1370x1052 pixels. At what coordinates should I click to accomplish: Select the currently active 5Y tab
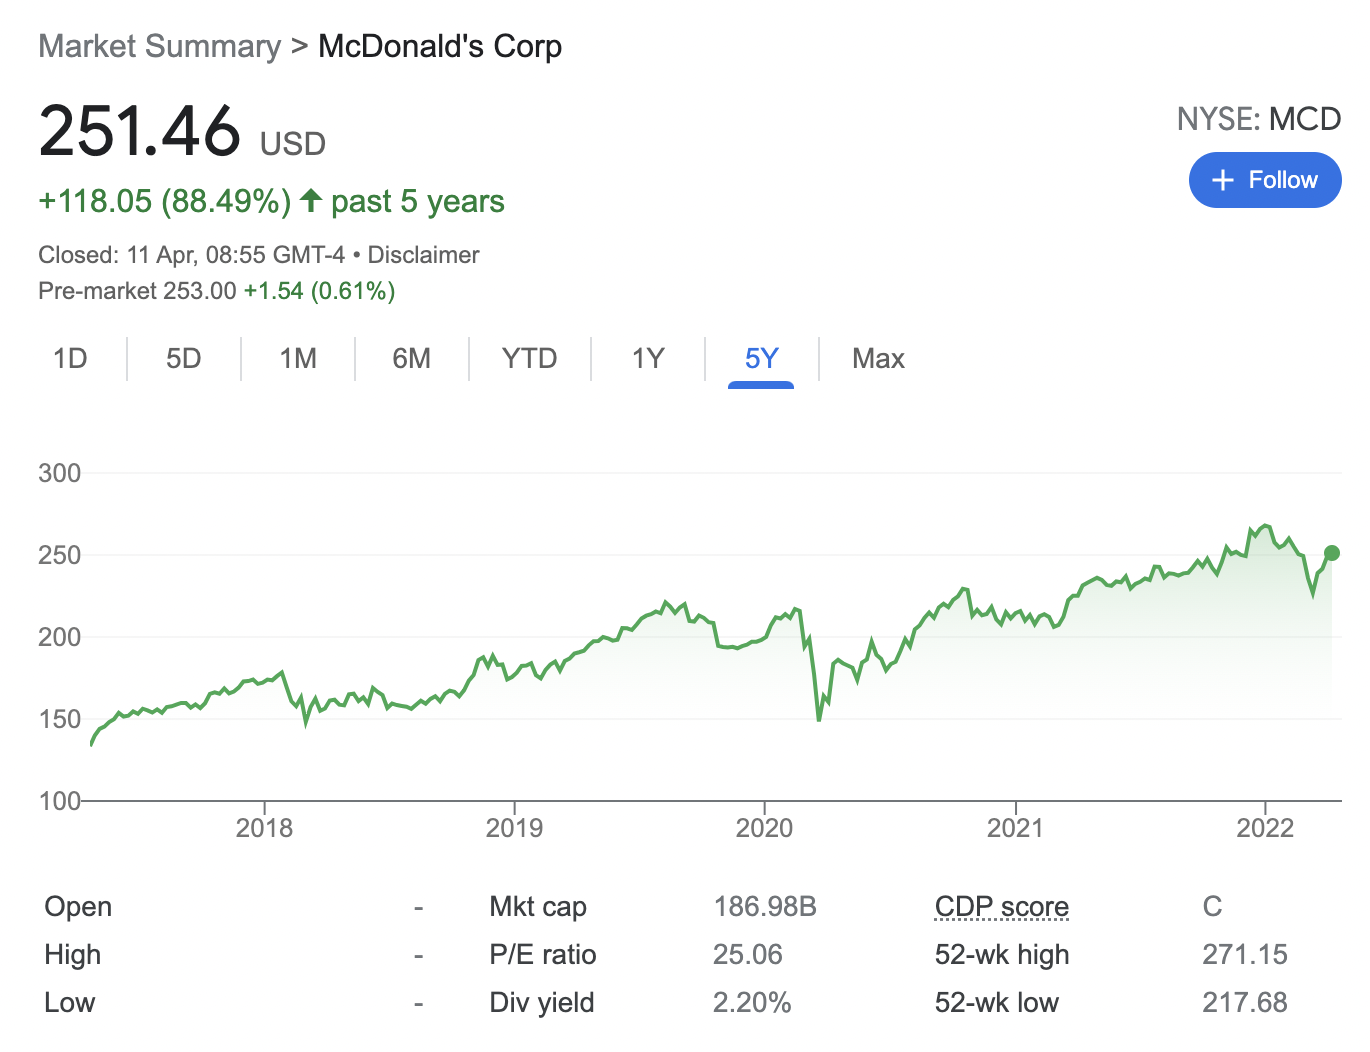761,358
